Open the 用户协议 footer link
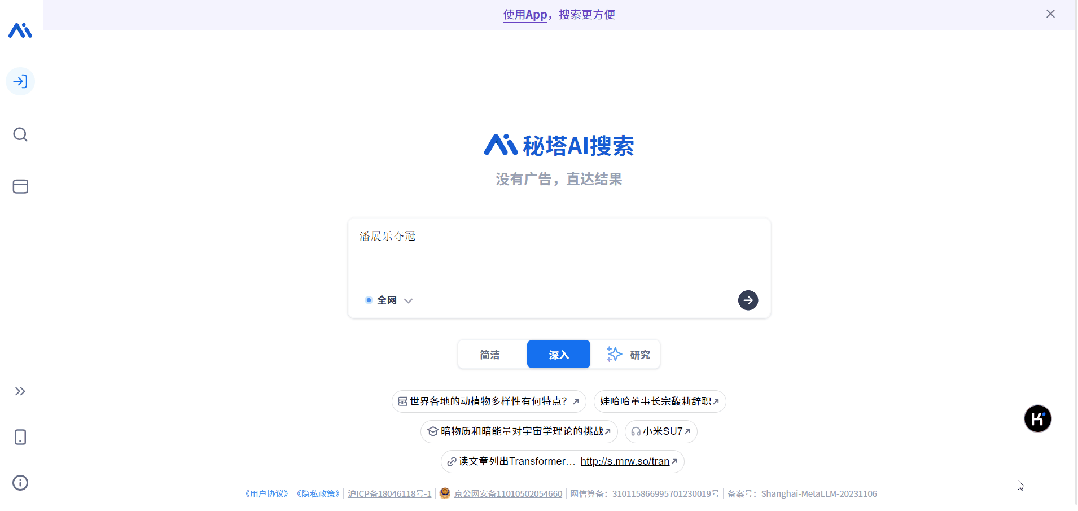 coord(267,494)
